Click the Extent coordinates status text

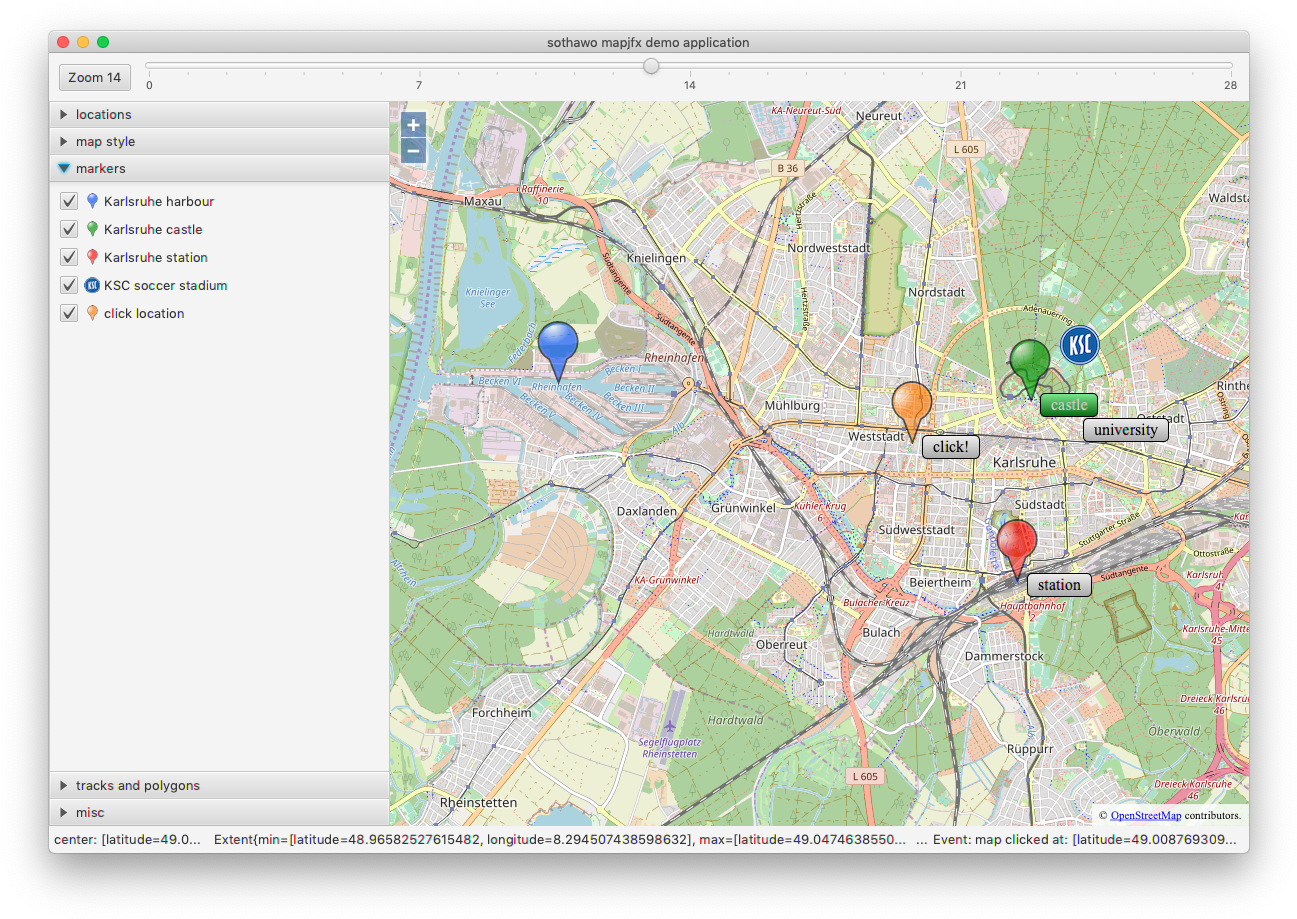tap(561, 839)
